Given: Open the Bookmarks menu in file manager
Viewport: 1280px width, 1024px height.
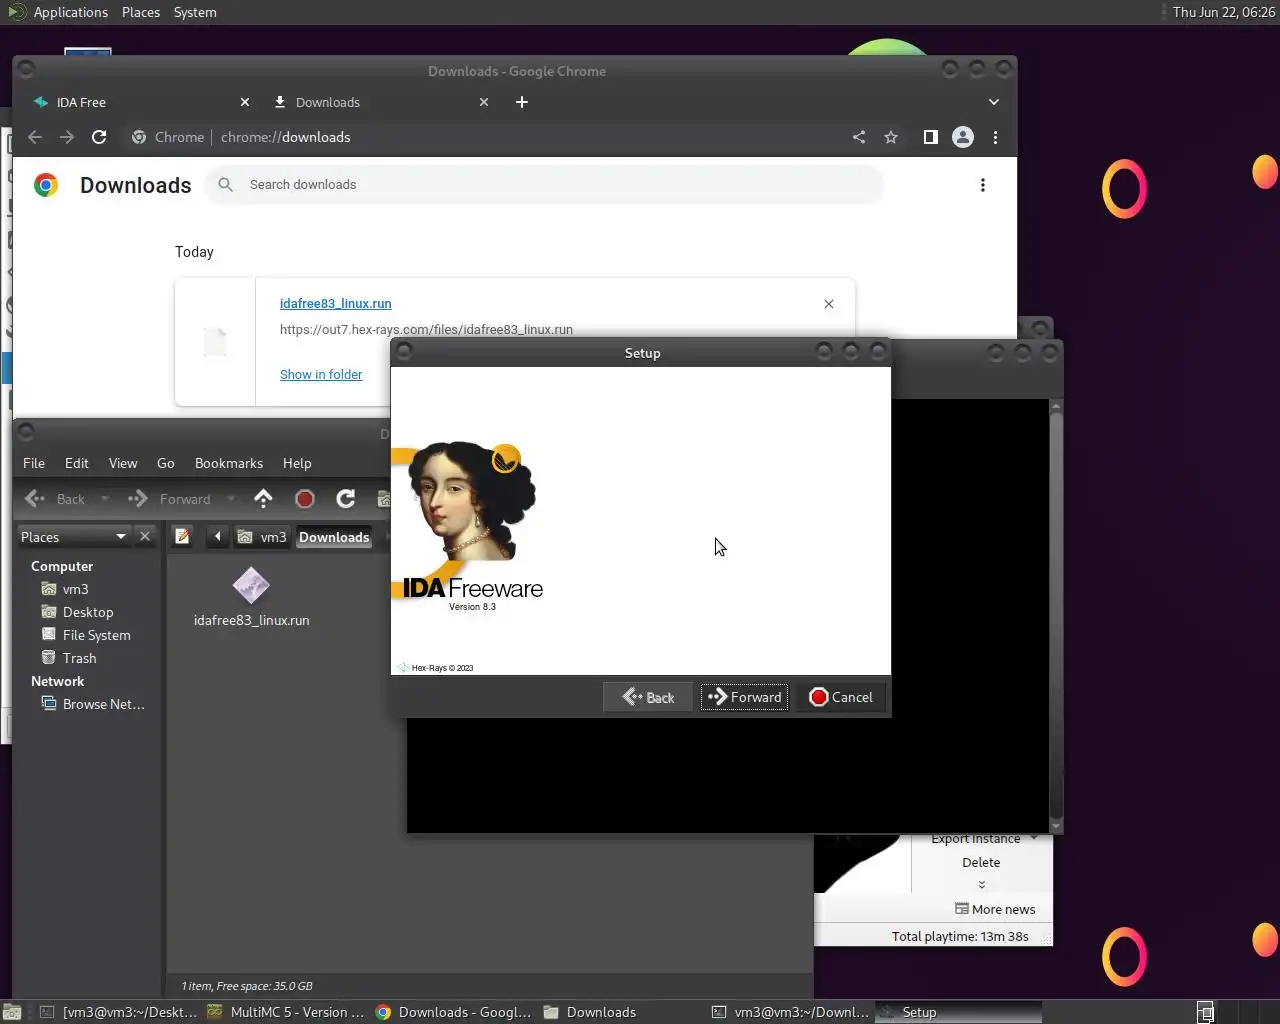Looking at the screenshot, I should click(229, 463).
